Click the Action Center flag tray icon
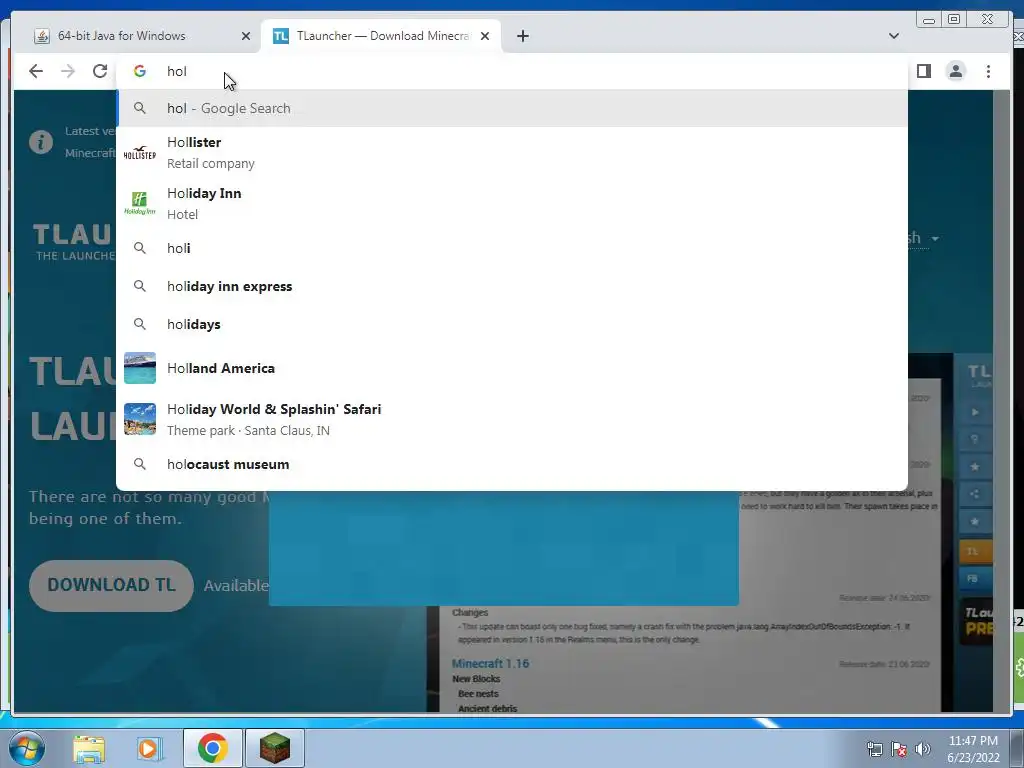 point(899,749)
